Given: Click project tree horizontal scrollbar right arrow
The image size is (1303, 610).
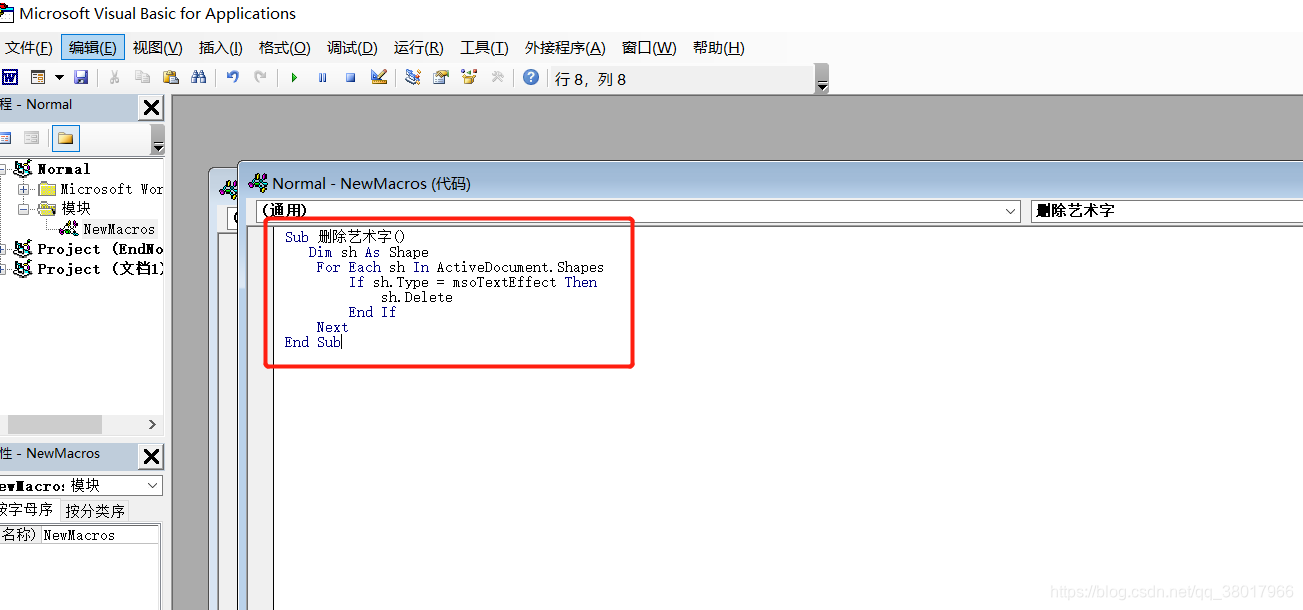Looking at the screenshot, I should pos(152,424).
